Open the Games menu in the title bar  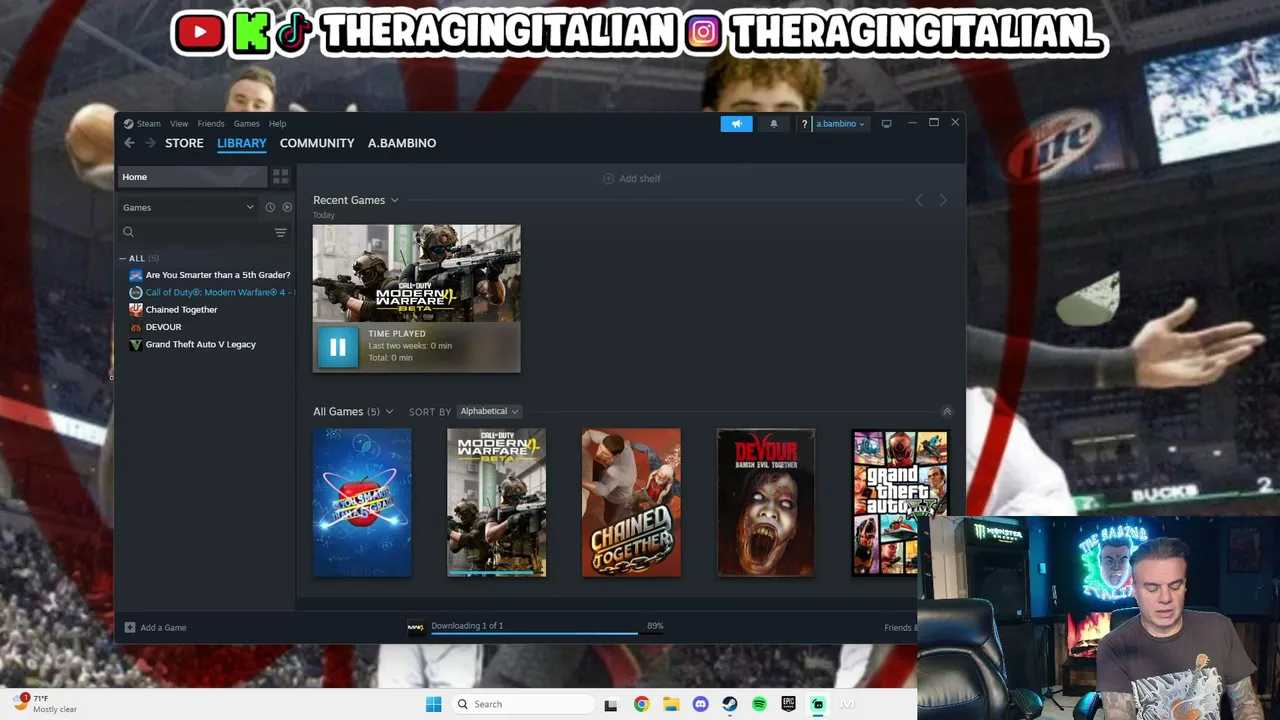[x=247, y=124]
